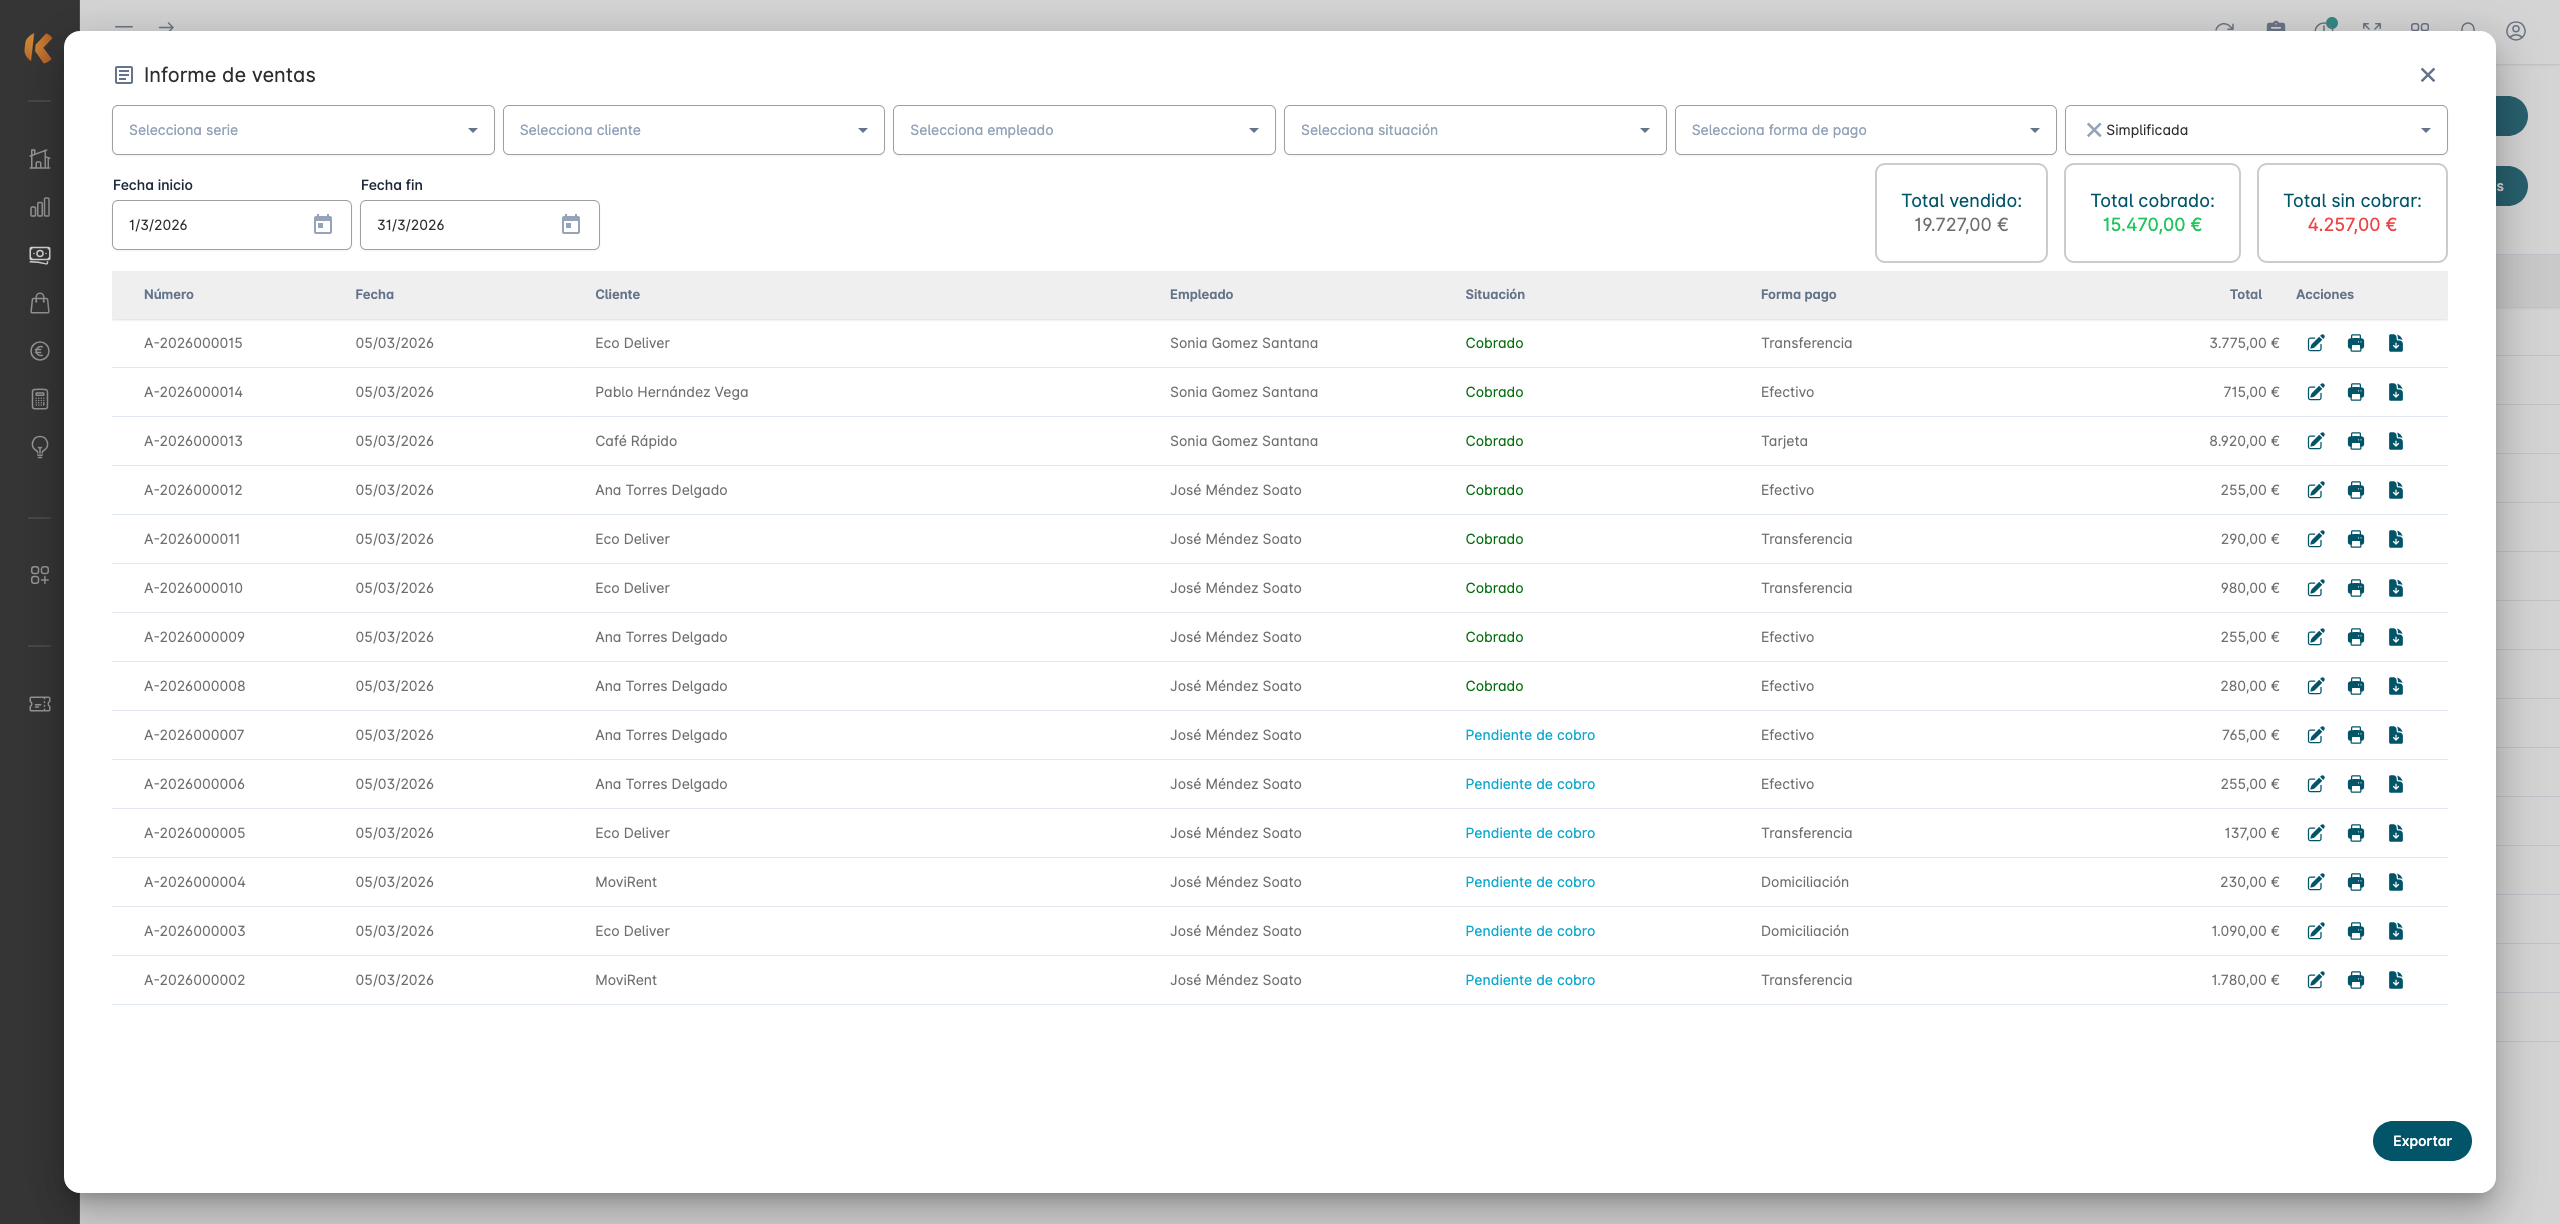Click the Total column header
This screenshot has height=1224, width=2560.
(x=2245, y=295)
